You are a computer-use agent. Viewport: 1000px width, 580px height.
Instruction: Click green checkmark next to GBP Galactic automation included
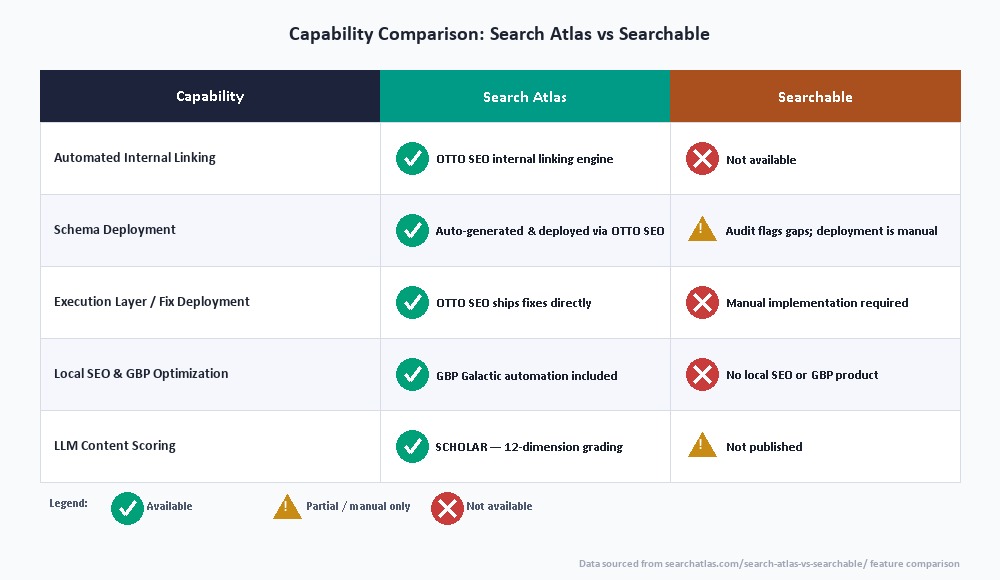[412, 375]
